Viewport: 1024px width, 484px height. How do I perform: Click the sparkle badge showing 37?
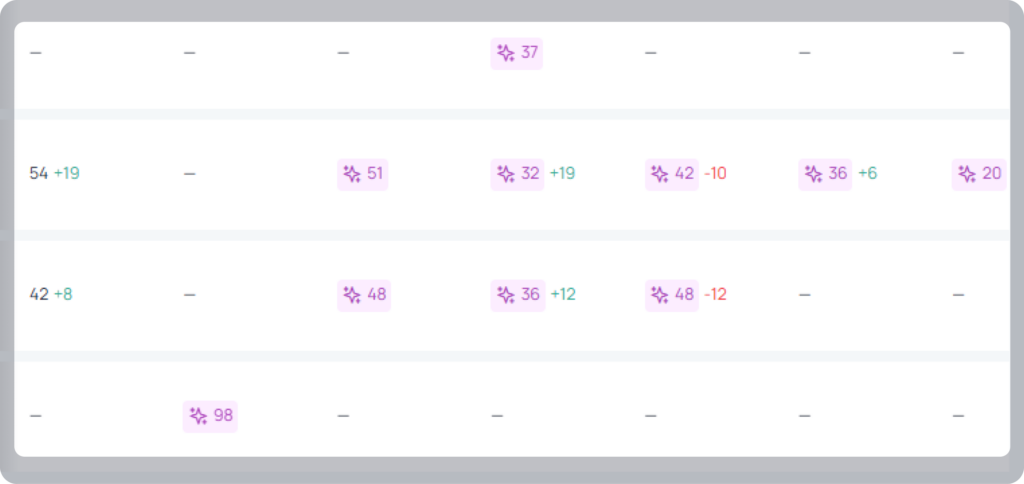tap(517, 53)
